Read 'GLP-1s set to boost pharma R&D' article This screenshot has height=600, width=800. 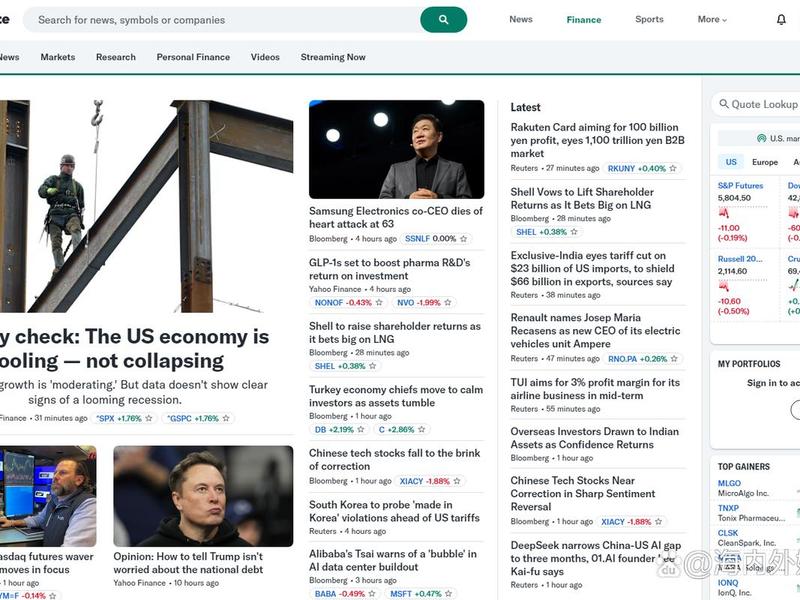tap(390, 269)
